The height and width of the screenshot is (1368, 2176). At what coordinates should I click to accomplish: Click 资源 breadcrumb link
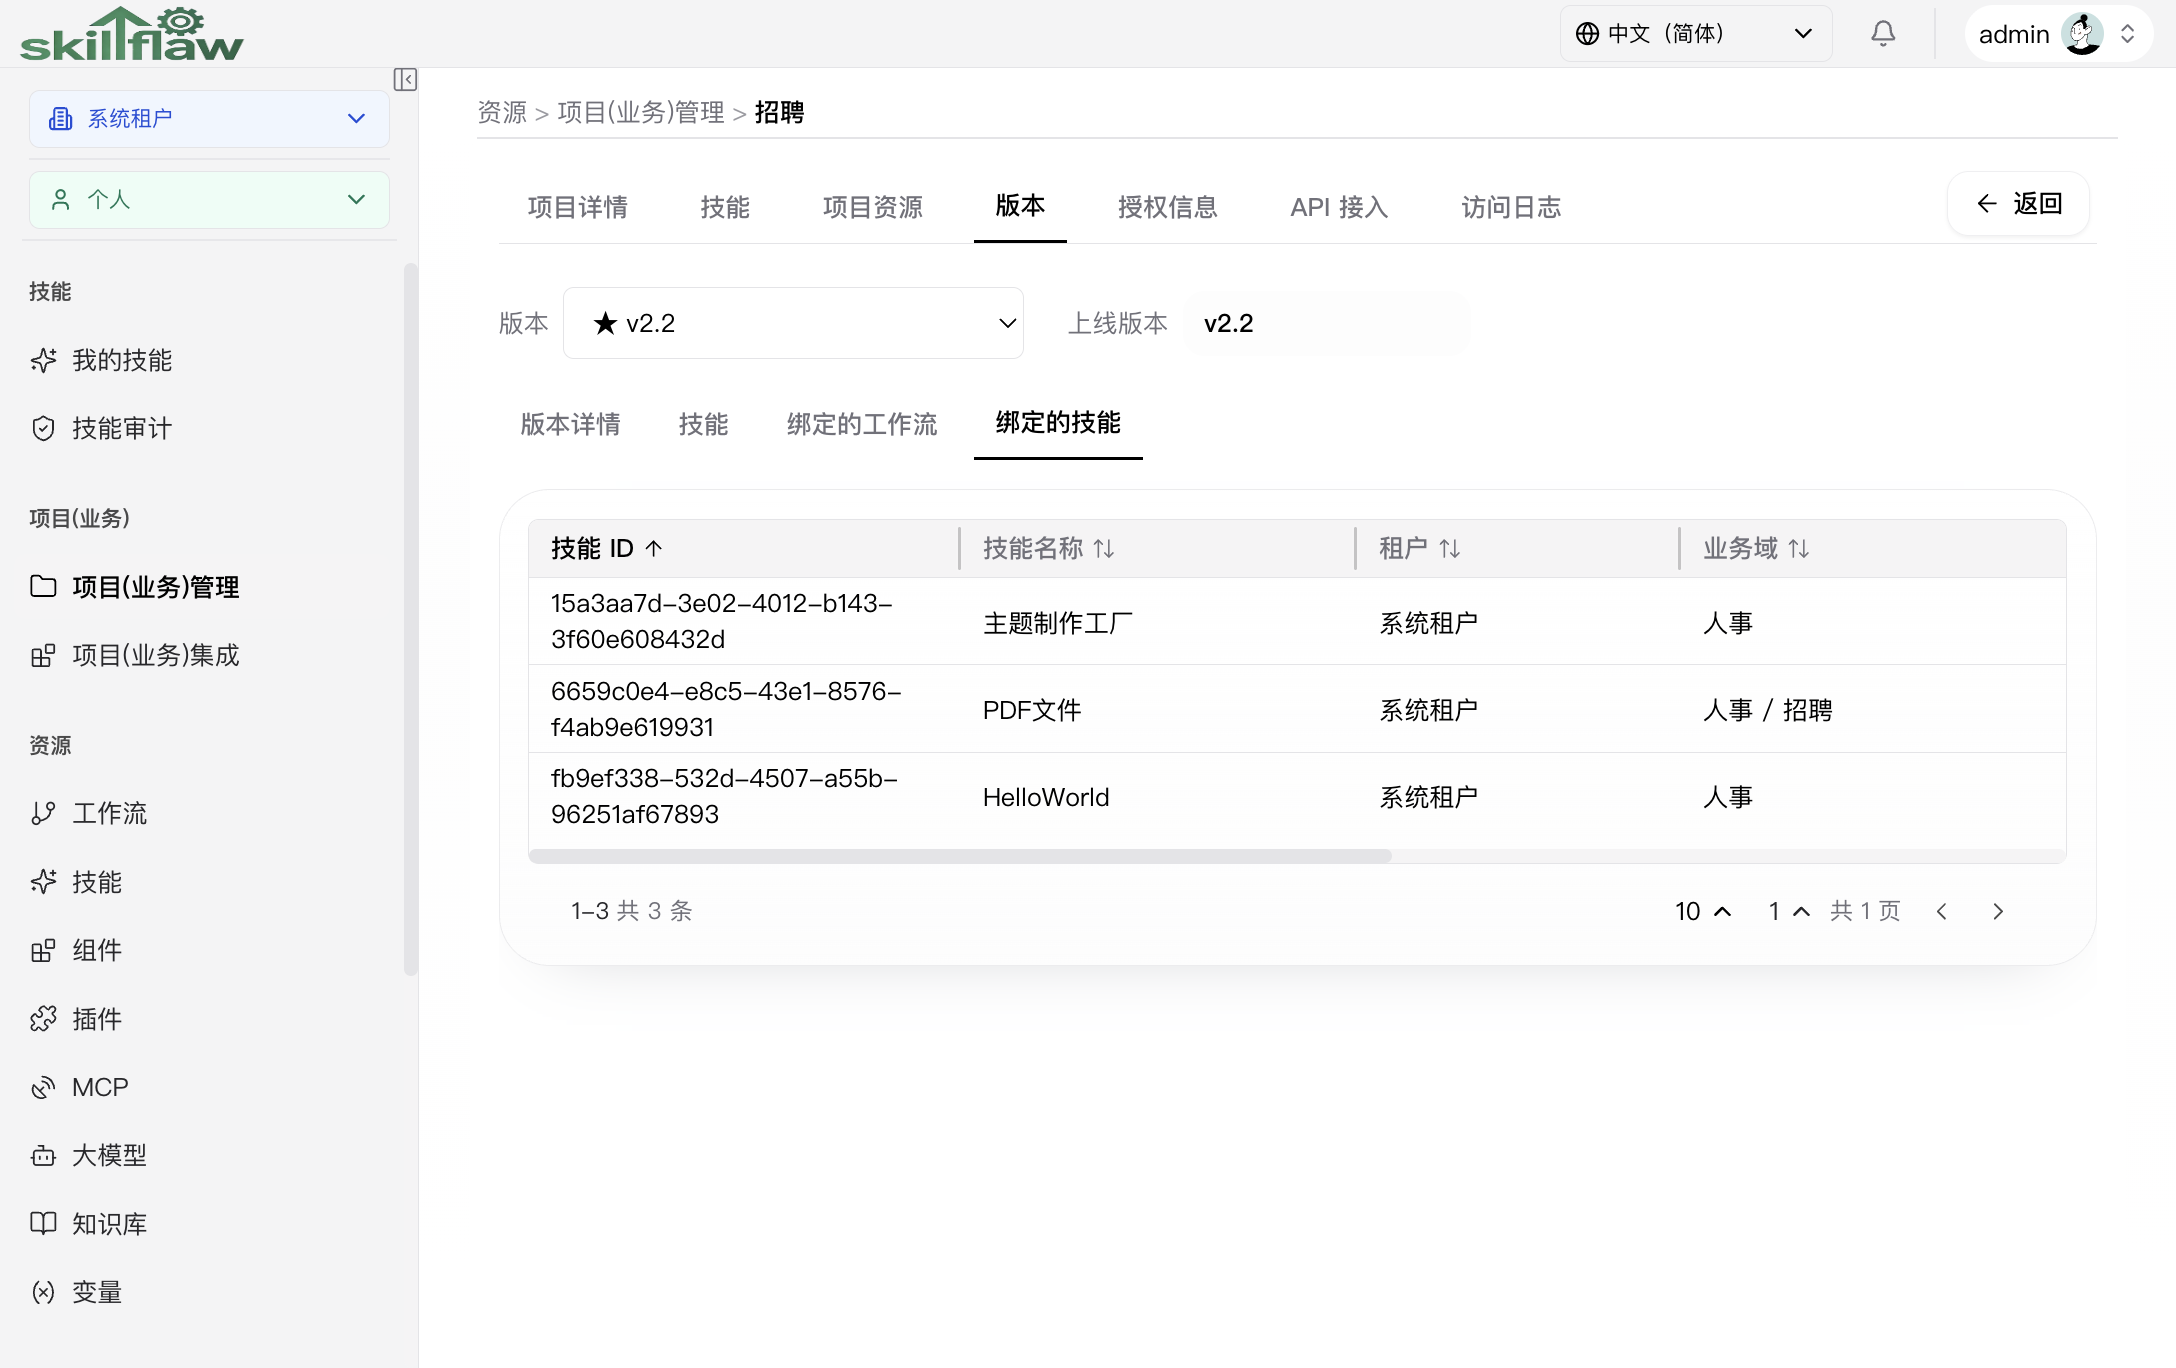502,112
